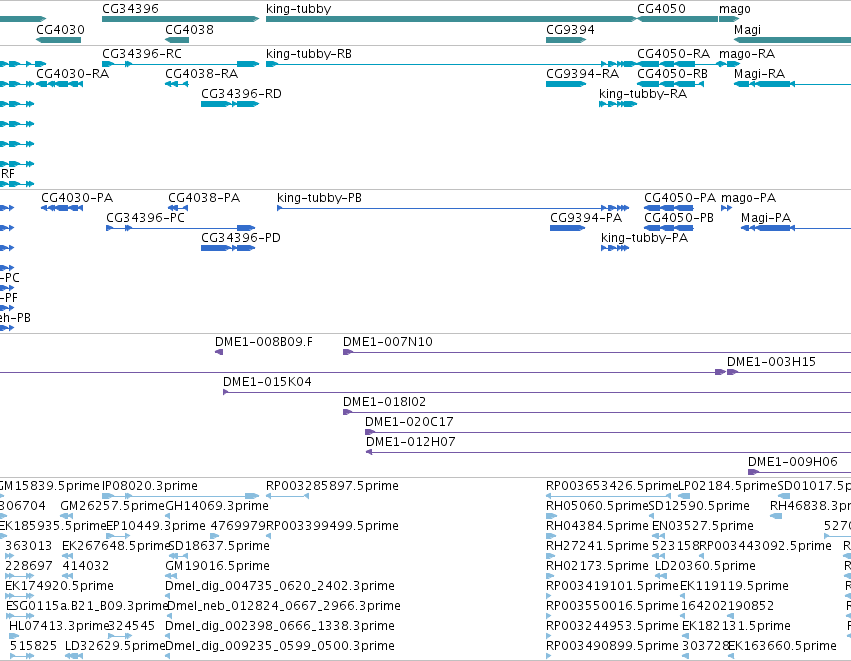Screen dimensions: 851x661
Task: Click protein label CG4038-PA
Action: coord(204,198)
